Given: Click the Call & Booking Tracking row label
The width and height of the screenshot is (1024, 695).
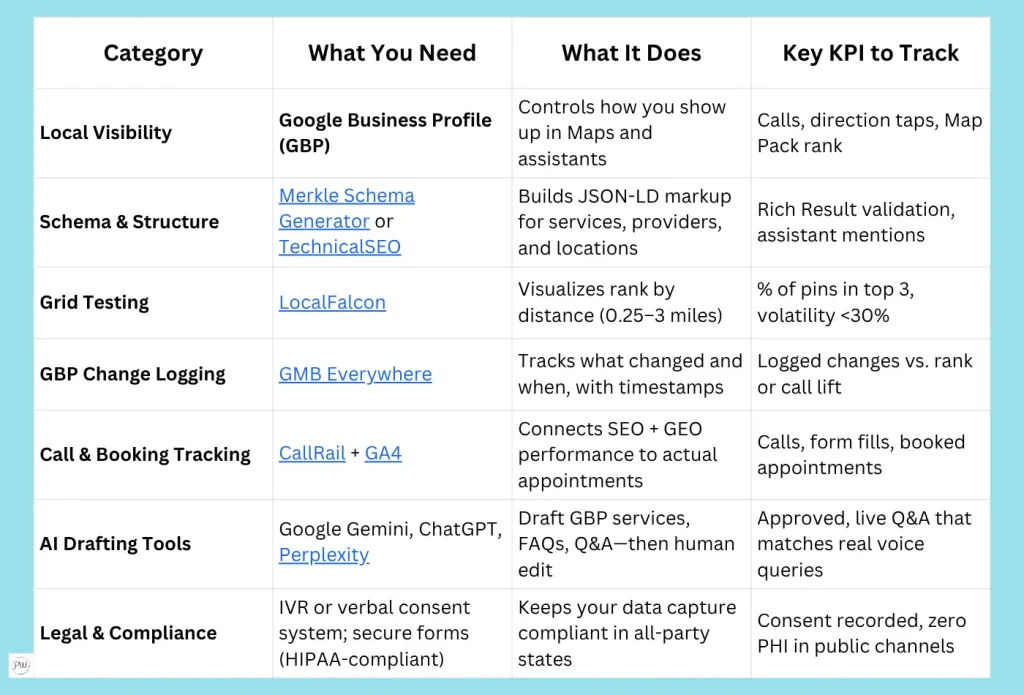Looking at the screenshot, I should (x=145, y=454).
